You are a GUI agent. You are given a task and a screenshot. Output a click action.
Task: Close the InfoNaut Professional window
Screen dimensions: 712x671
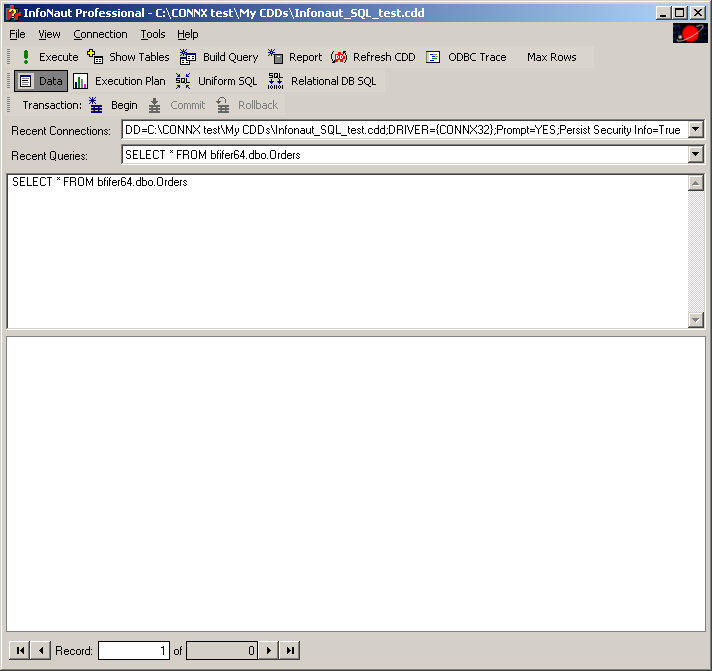[697, 13]
